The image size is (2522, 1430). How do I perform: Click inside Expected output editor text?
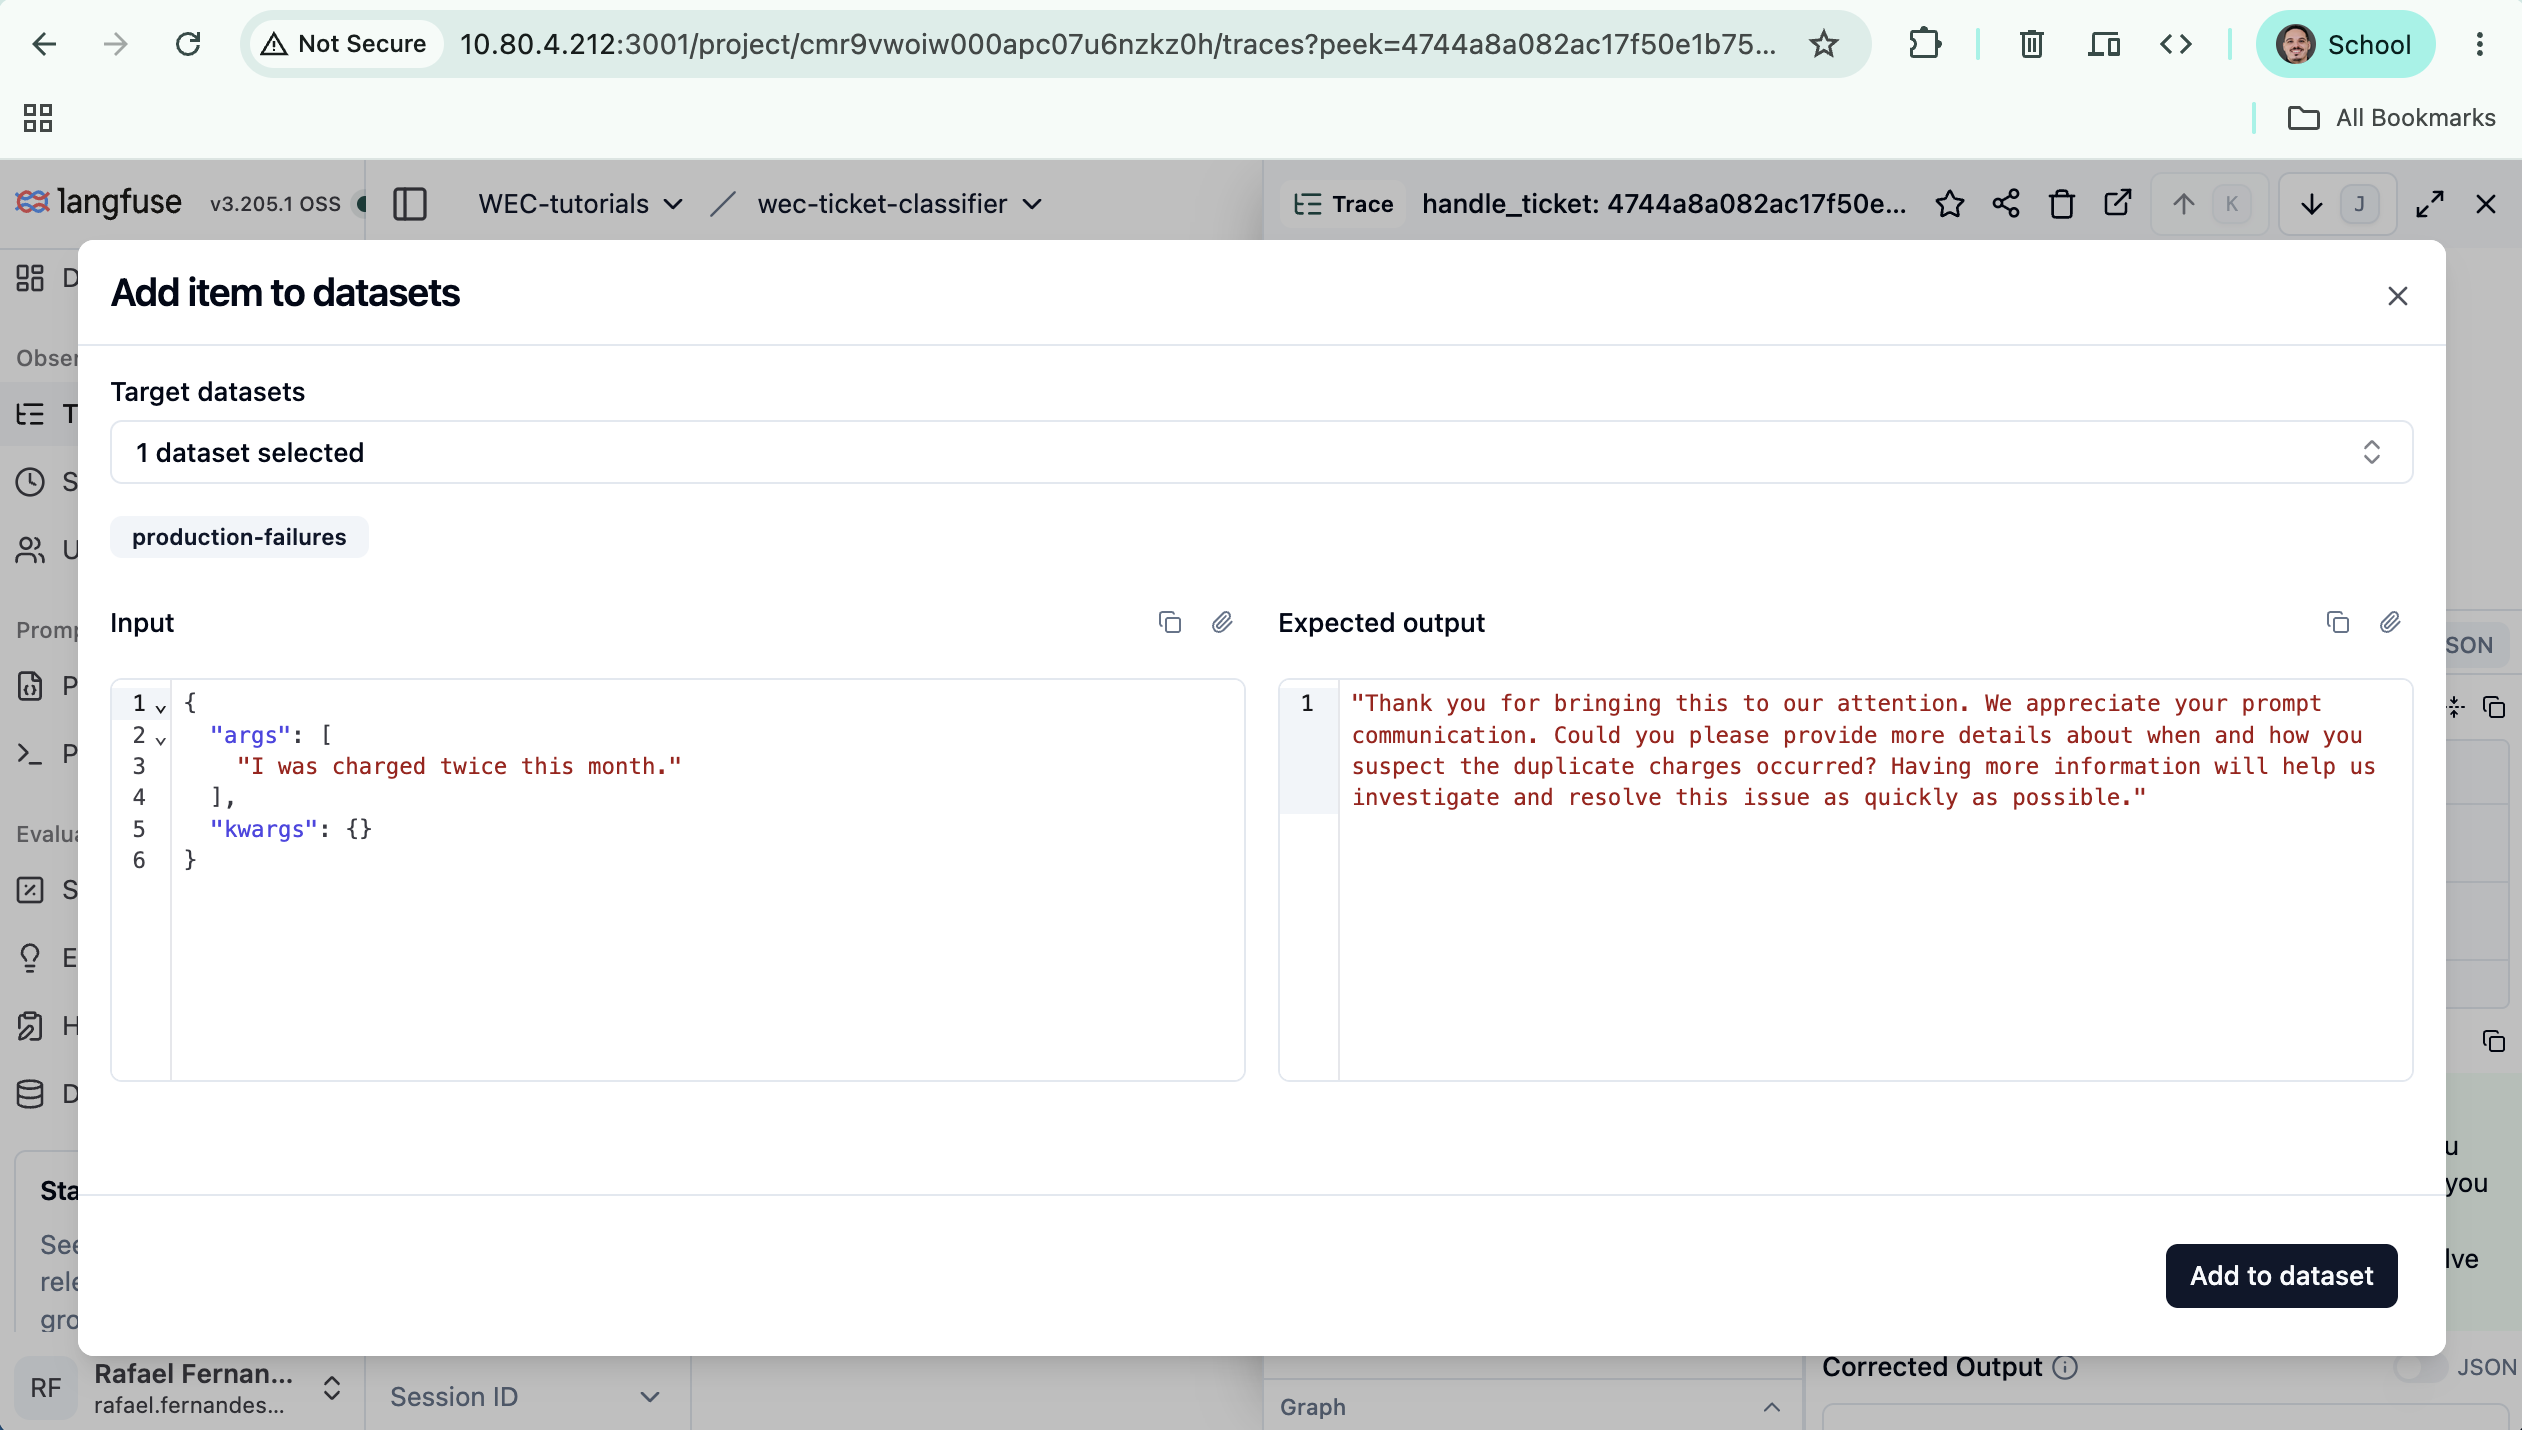pyautogui.click(x=1862, y=750)
